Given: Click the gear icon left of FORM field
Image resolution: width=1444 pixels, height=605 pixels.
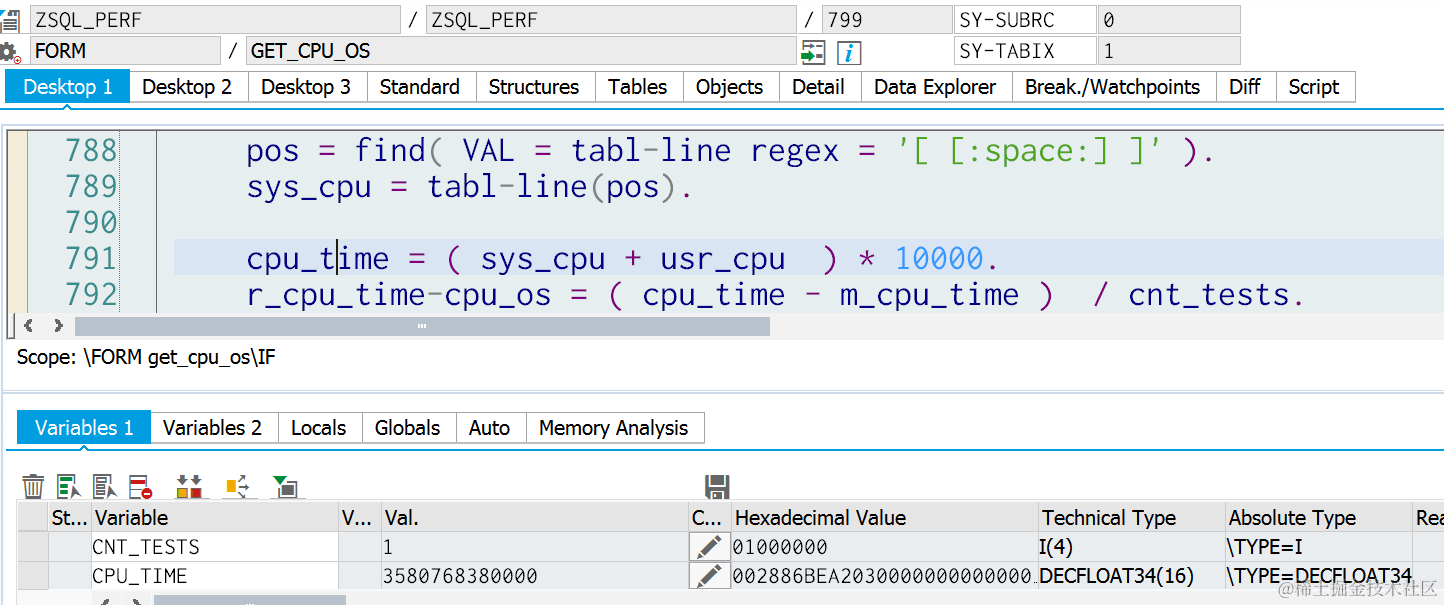Looking at the screenshot, I should pos(10,52).
